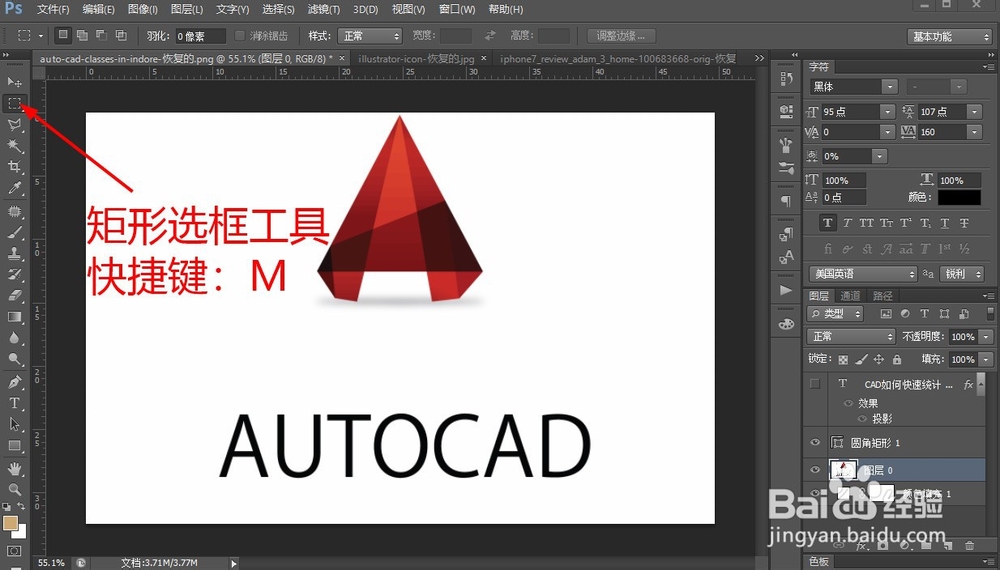The height and width of the screenshot is (570, 1000).
Task: Toggle the lock transparent pixels button
Action: coord(843,360)
